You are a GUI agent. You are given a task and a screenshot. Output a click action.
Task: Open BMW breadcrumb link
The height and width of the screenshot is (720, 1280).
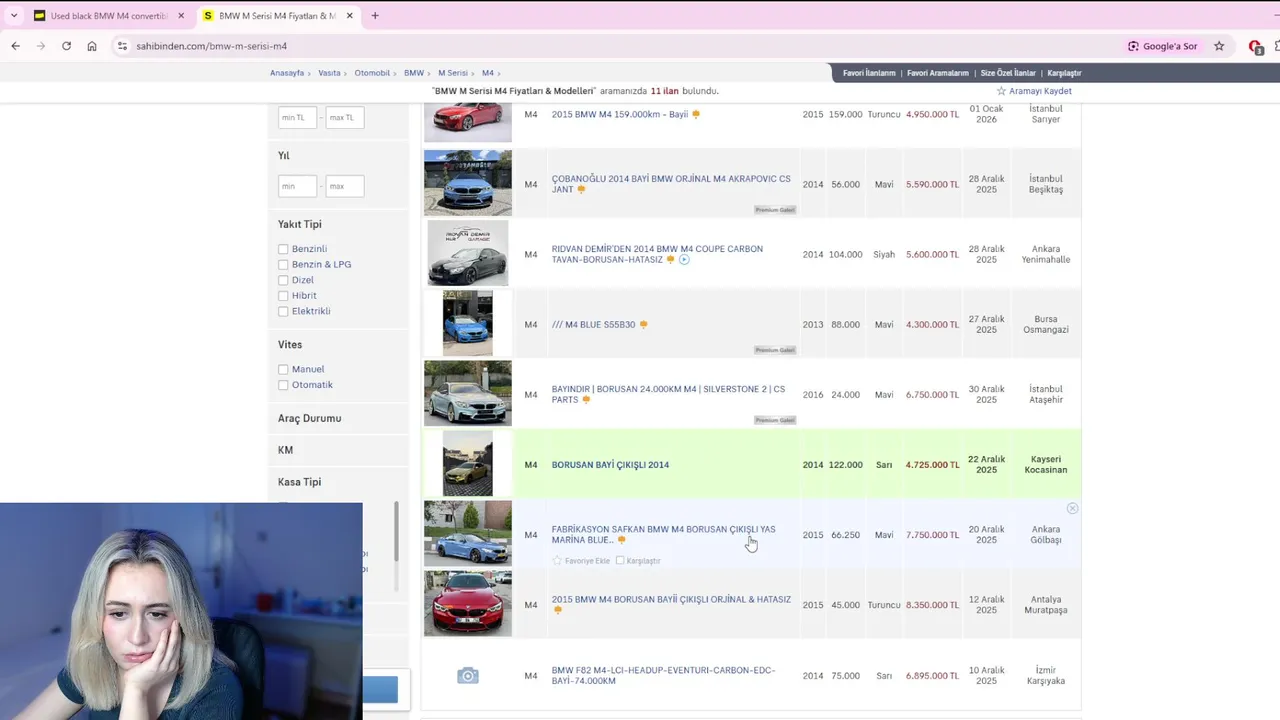(414, 73)
